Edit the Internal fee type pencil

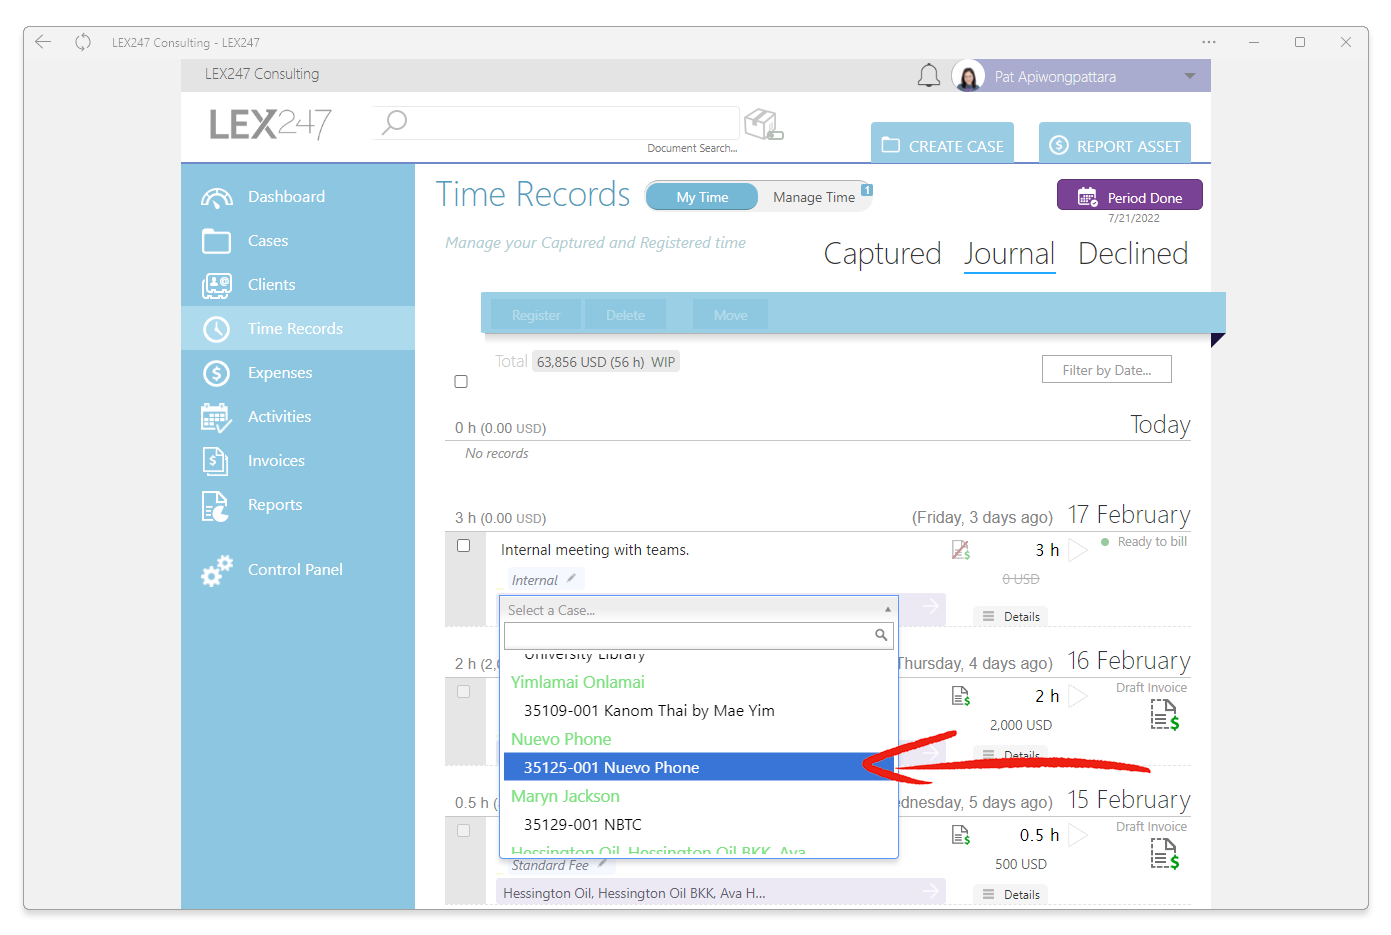point(571,578)
